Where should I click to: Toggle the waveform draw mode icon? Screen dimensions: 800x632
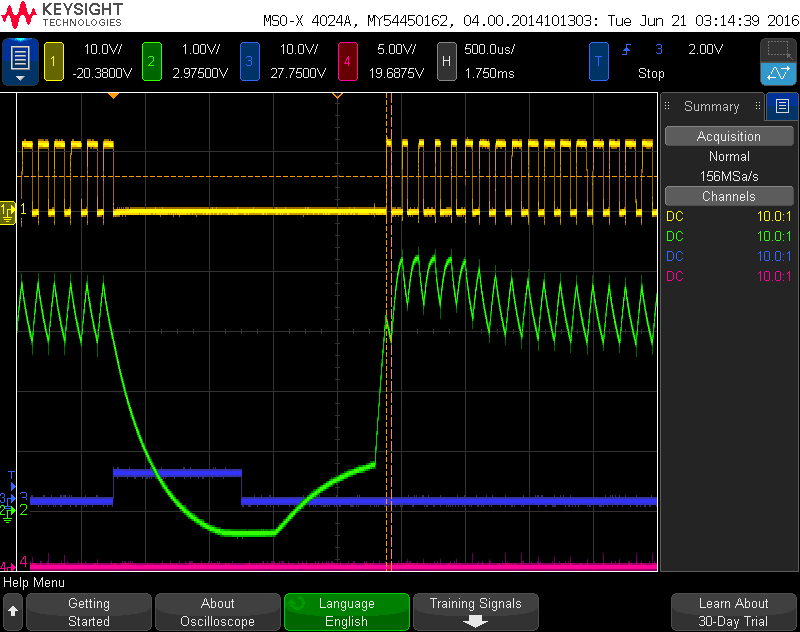tap(778, 73)
